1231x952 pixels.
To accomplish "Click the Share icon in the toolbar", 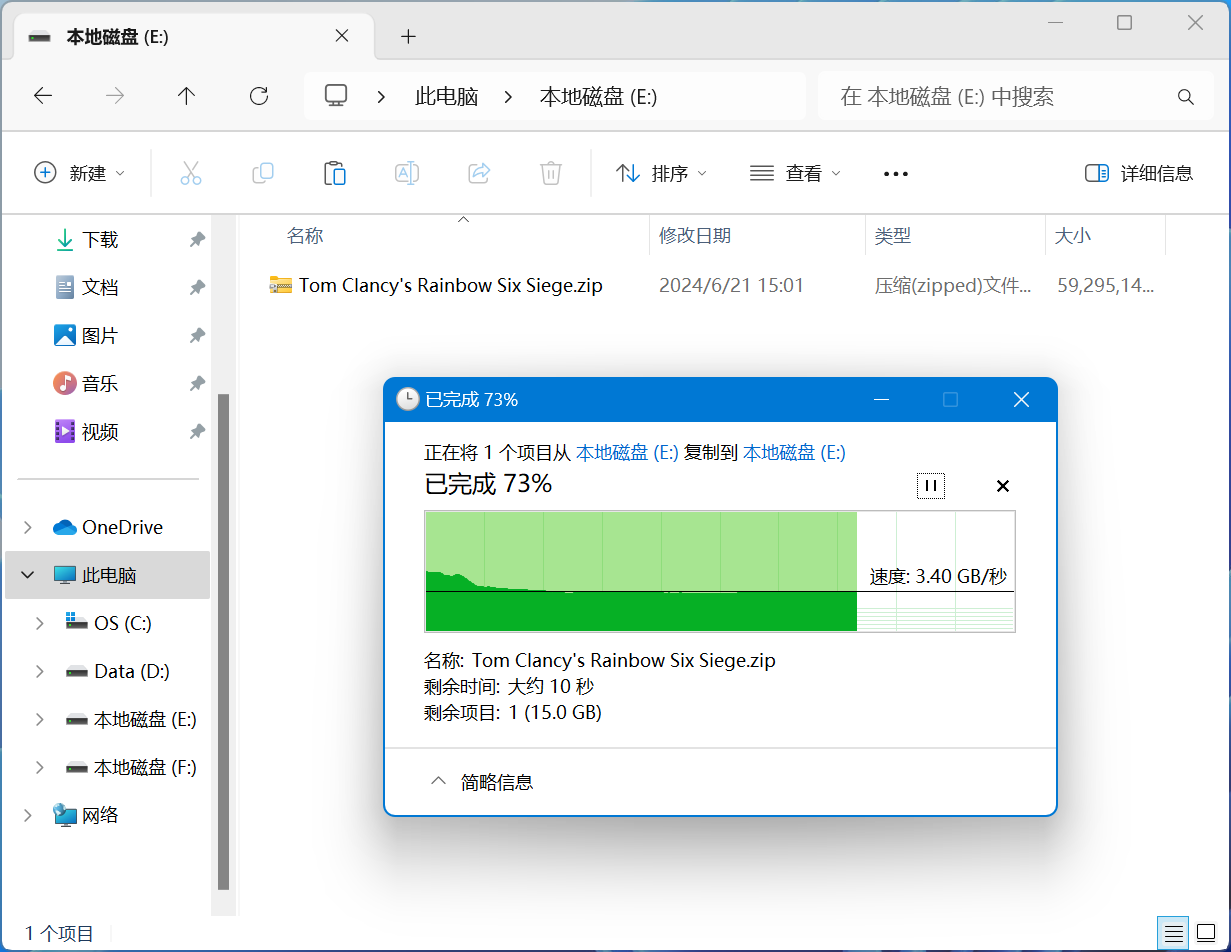I will (478, 172).
